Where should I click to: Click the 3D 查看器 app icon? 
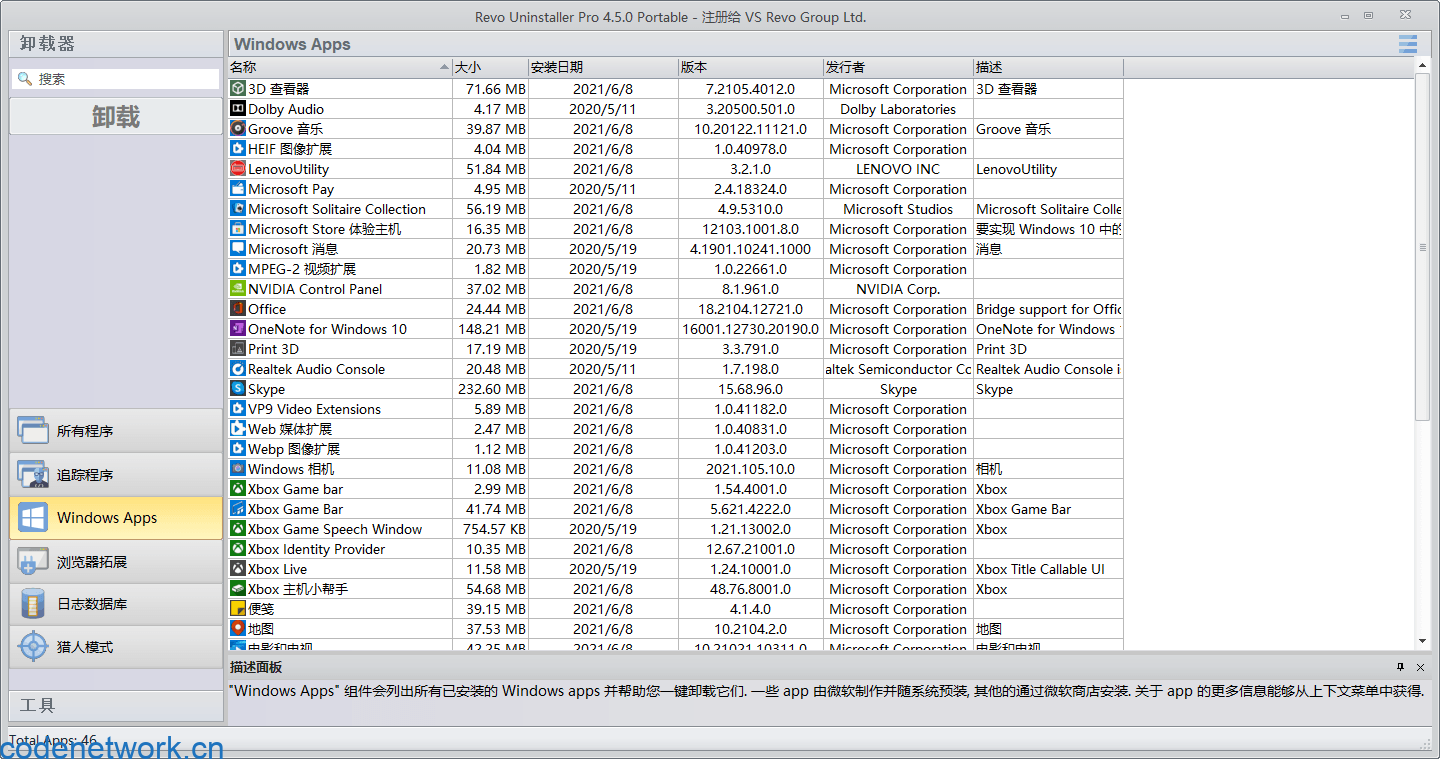coord(238,89)
